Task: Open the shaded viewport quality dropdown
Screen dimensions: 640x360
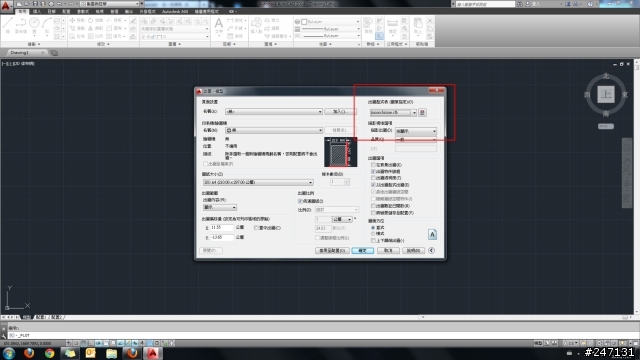Action: pos(416,139)
